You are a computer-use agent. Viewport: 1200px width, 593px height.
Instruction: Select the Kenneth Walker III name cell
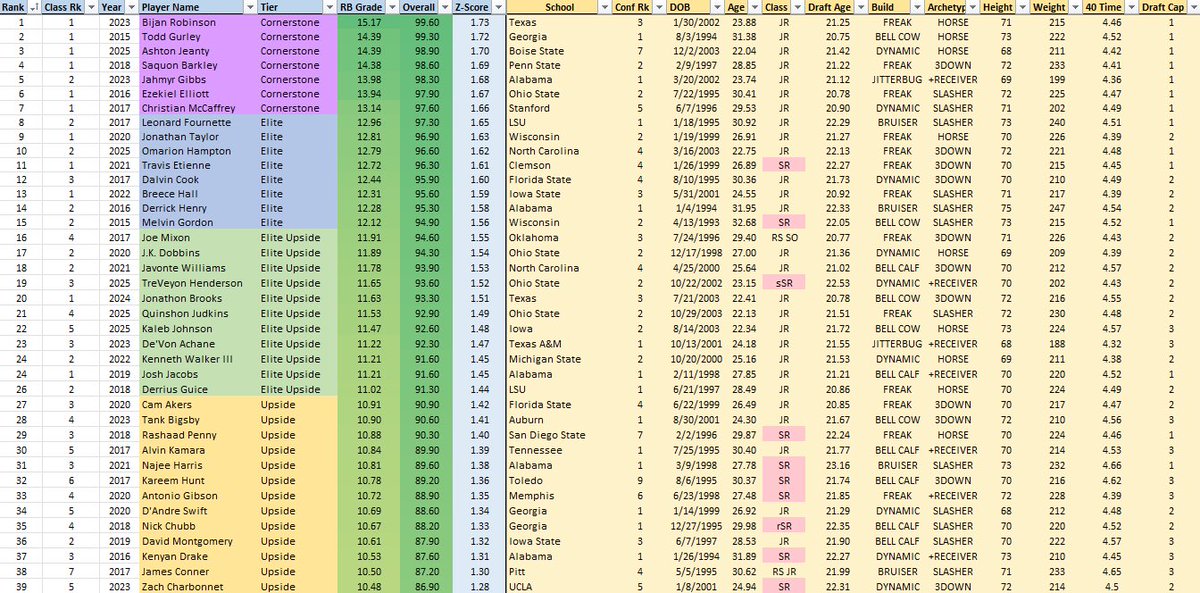click(198, 359)
